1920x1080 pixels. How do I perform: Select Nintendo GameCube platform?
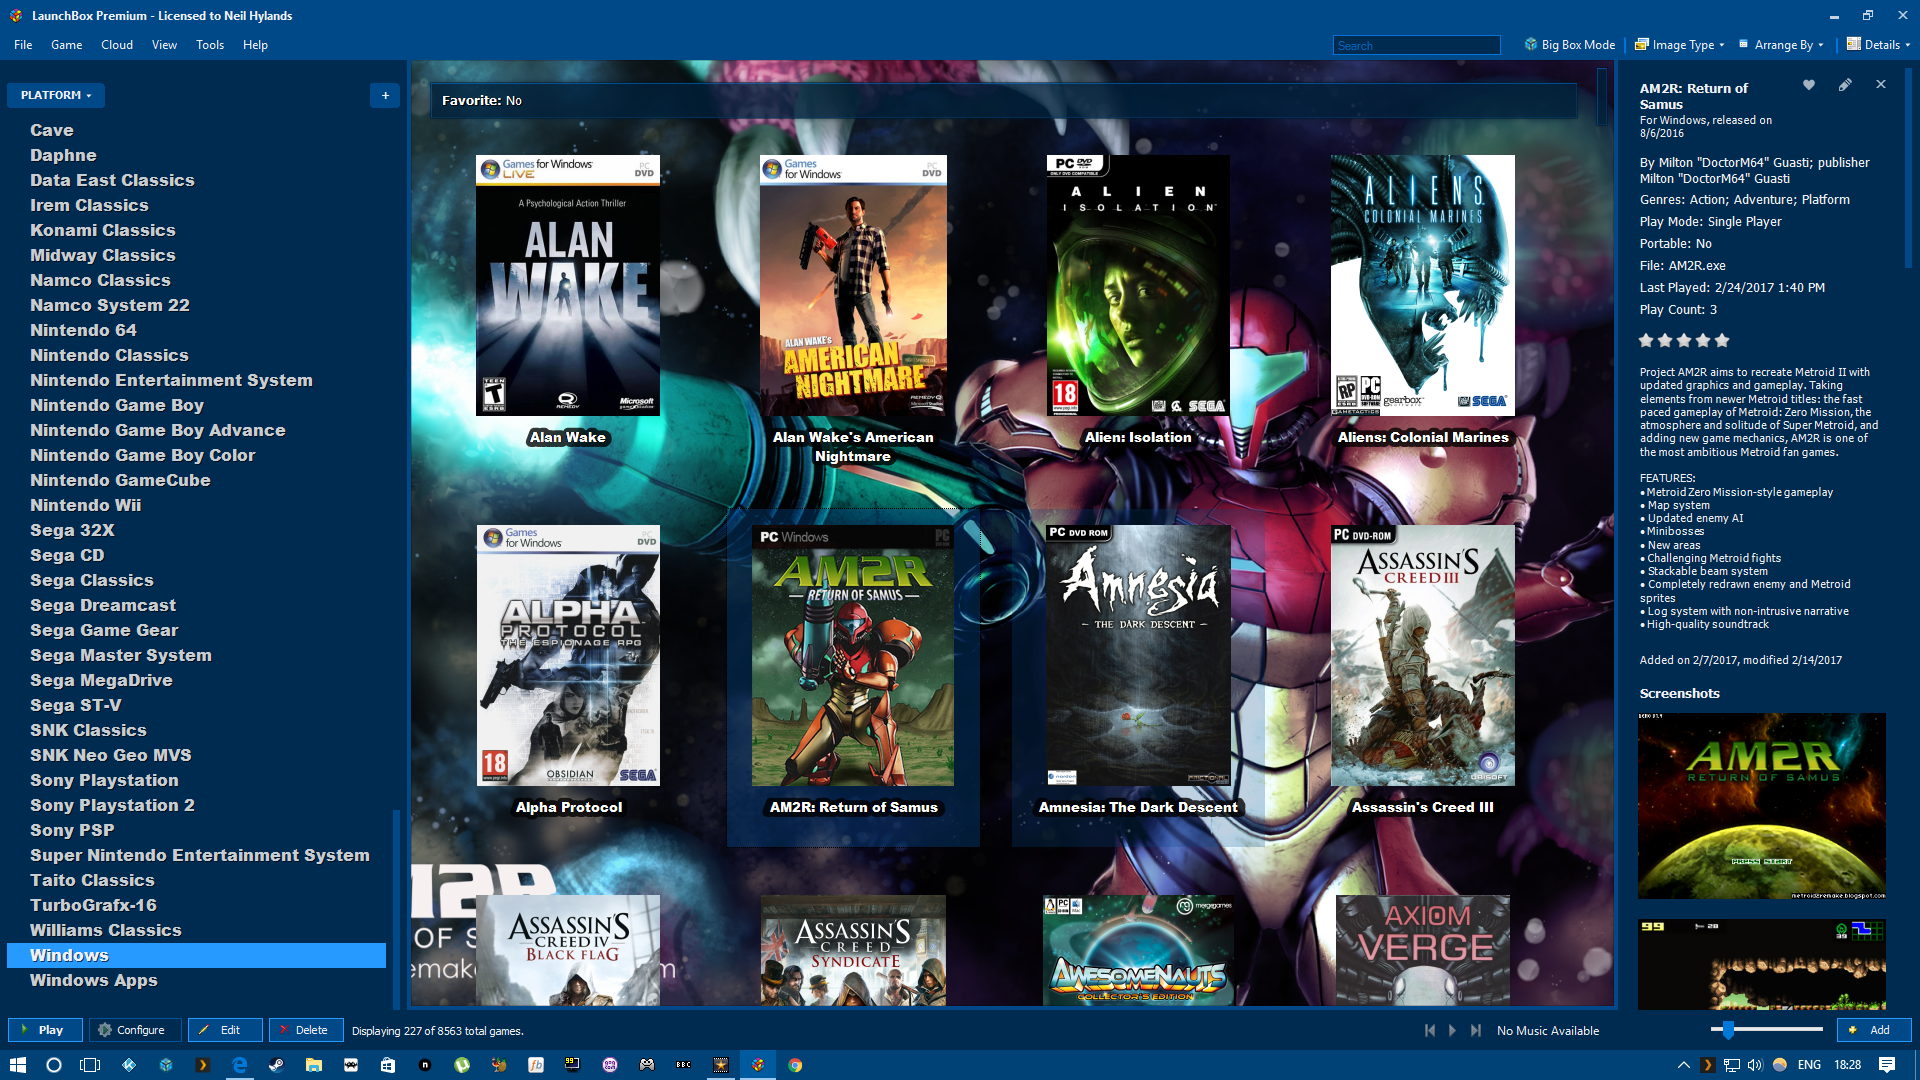coord(120,480)
